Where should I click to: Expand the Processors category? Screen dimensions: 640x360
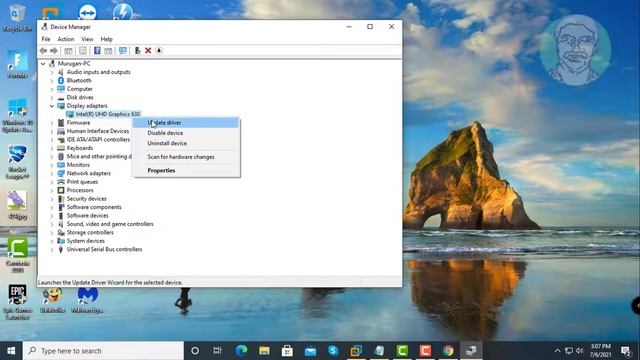(52, 190)
